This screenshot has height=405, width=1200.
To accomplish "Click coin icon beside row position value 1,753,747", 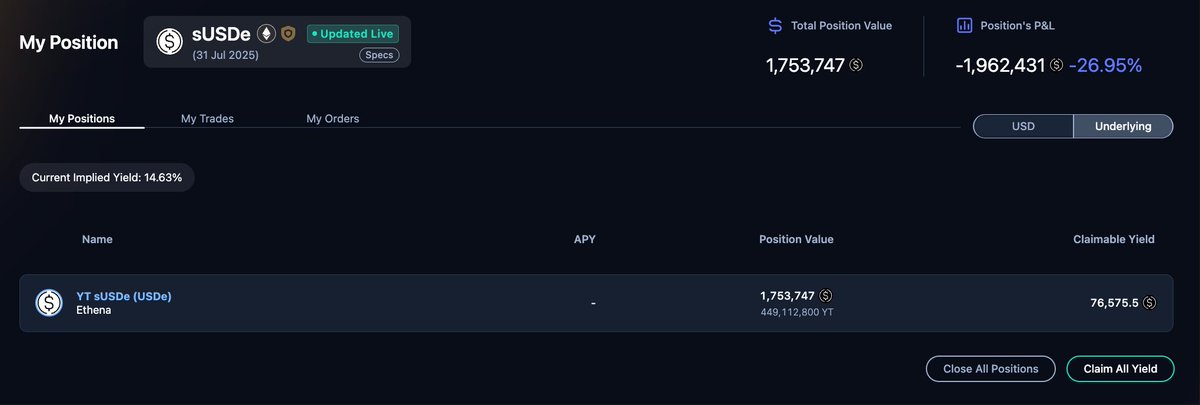I will [x=826, y=296].
